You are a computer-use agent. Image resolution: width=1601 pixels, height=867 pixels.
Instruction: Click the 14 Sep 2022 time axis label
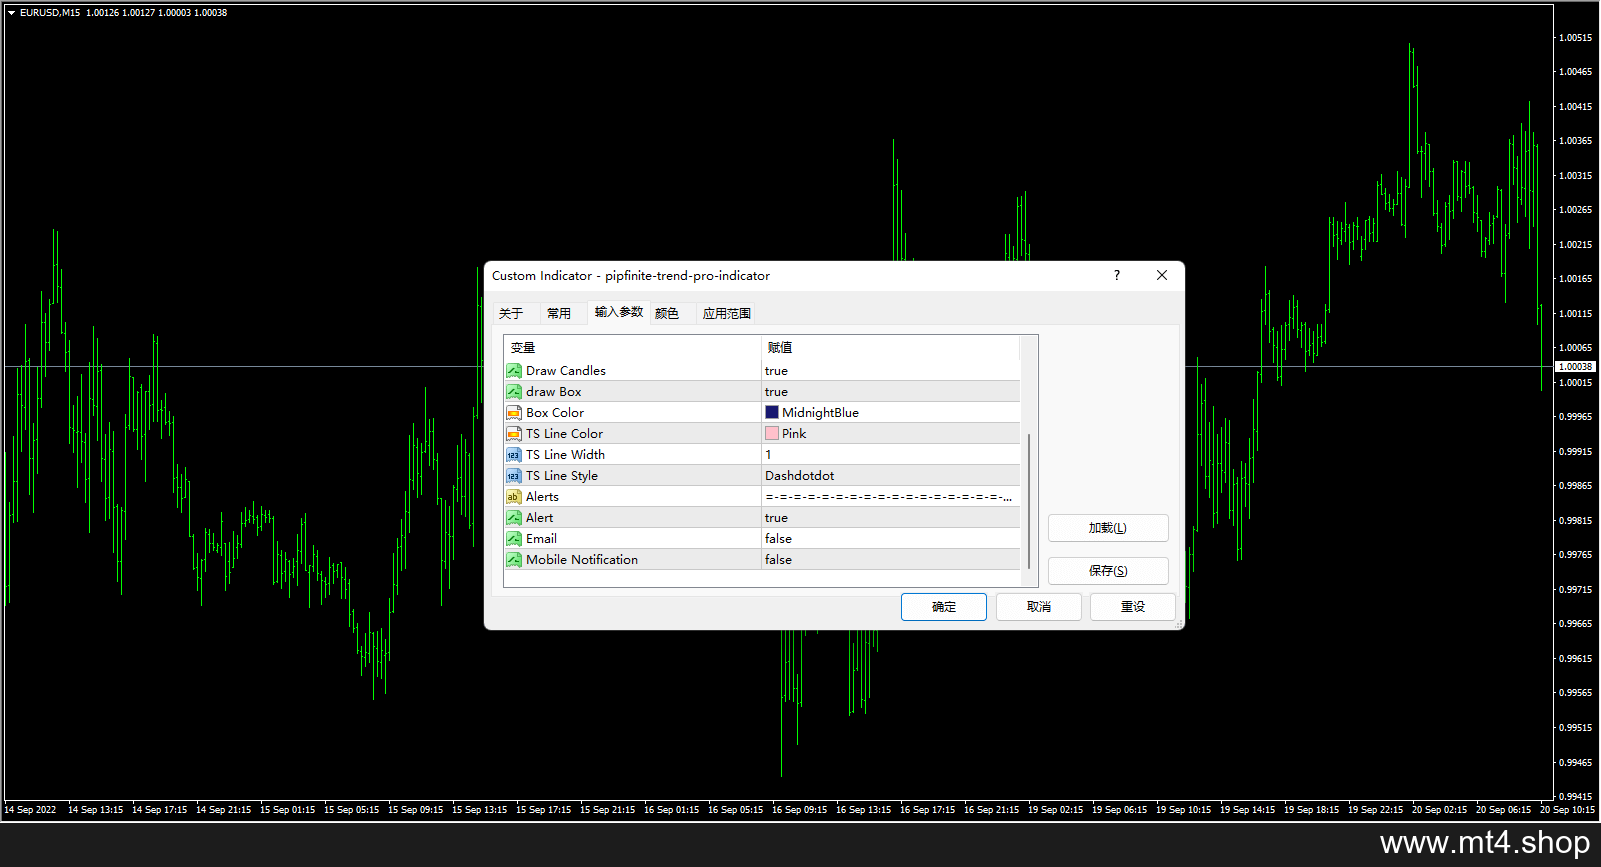point(30,810)
